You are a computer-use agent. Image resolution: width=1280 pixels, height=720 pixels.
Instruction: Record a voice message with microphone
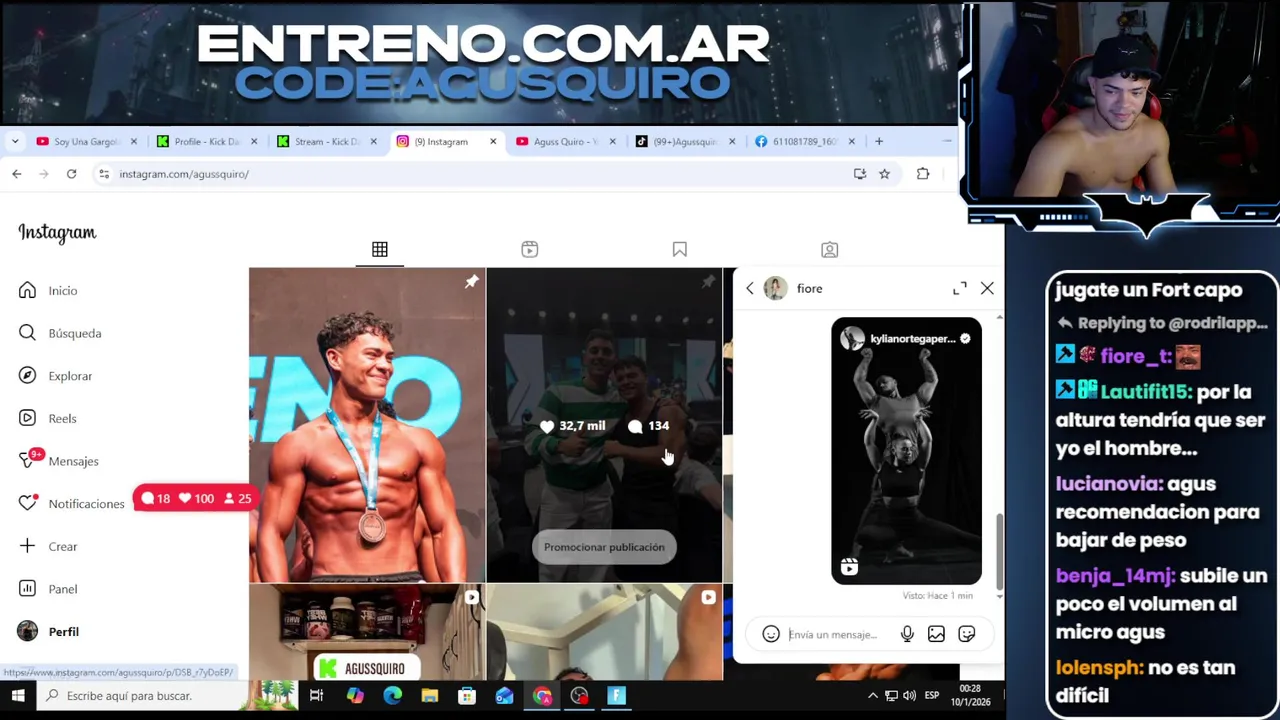[x=907, y=634]
